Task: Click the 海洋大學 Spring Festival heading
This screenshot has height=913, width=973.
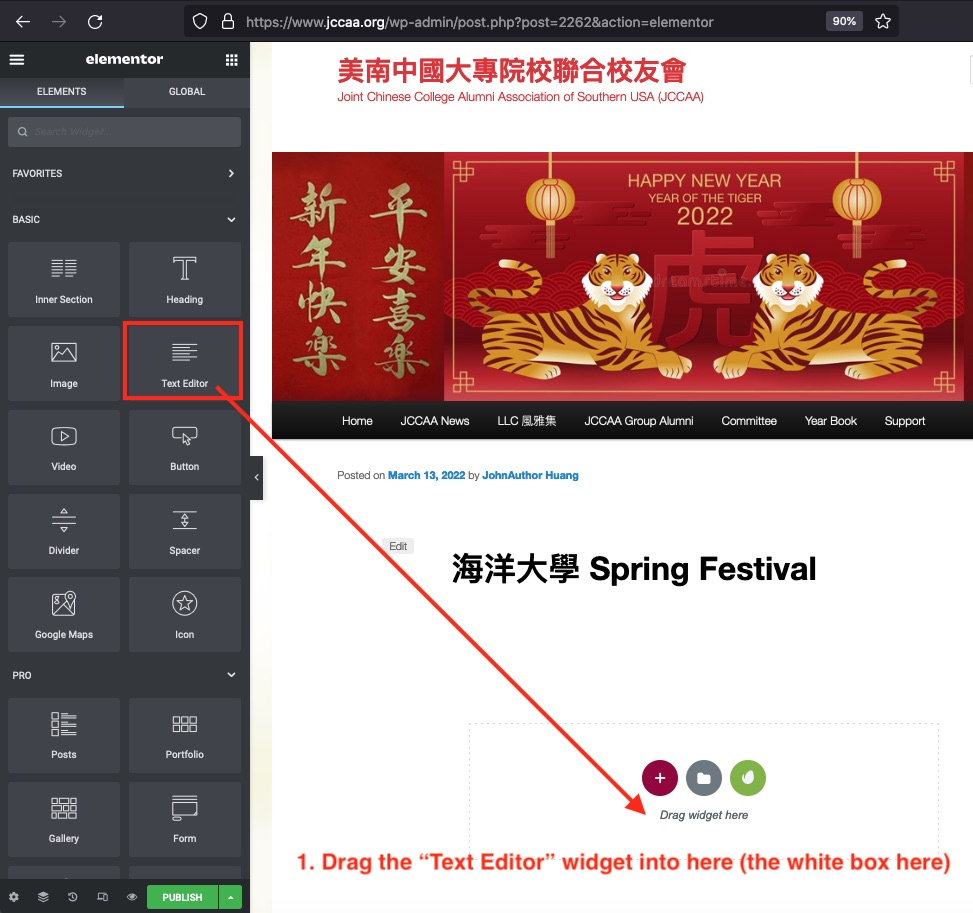Action: (634, 569)
